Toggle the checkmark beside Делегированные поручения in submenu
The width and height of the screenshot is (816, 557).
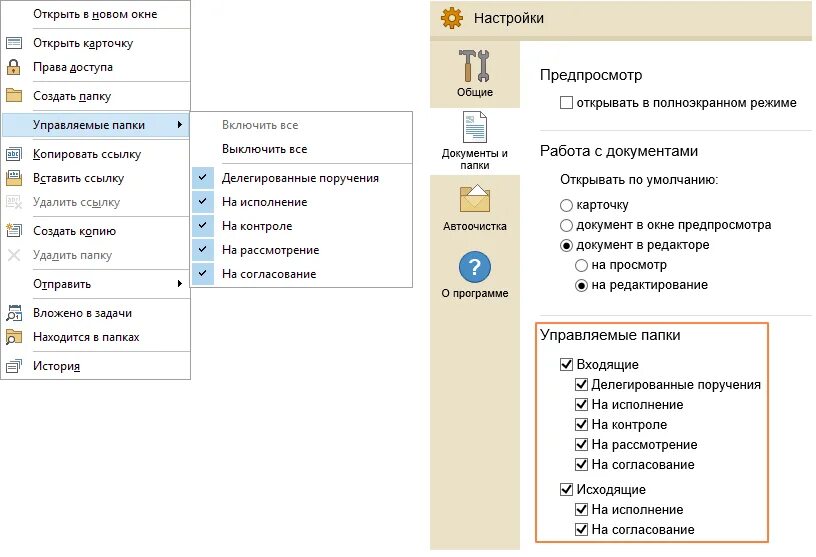(203, 178)
